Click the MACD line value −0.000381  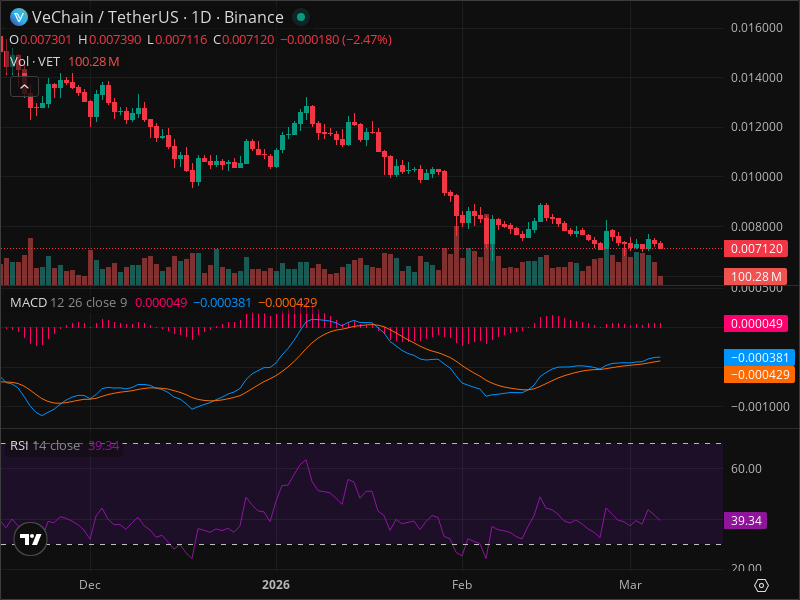coord(222,303)
